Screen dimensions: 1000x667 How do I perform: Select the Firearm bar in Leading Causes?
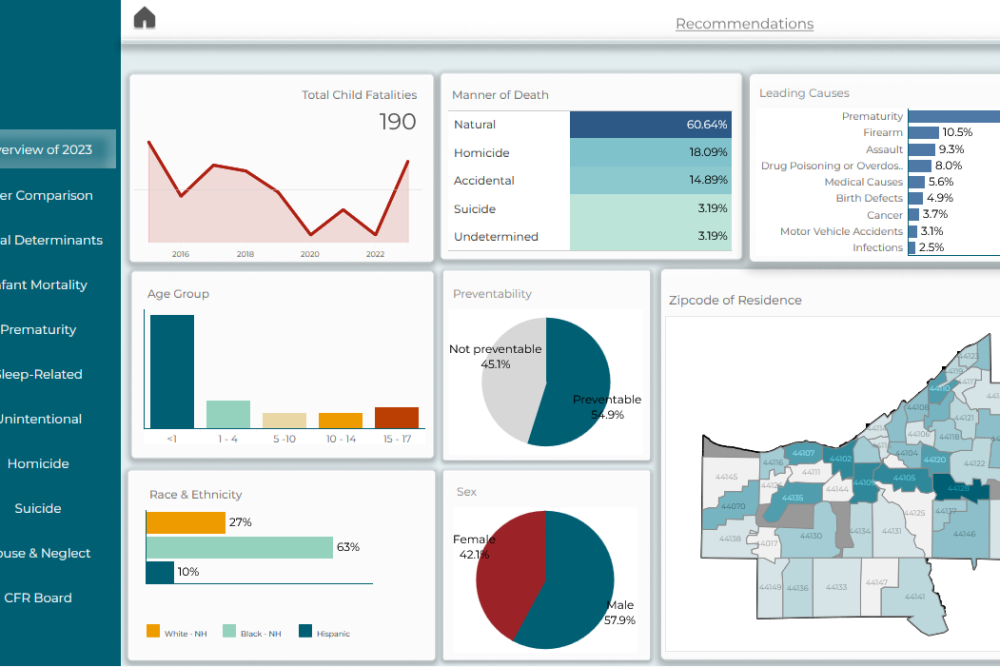[x=923, y=133]
